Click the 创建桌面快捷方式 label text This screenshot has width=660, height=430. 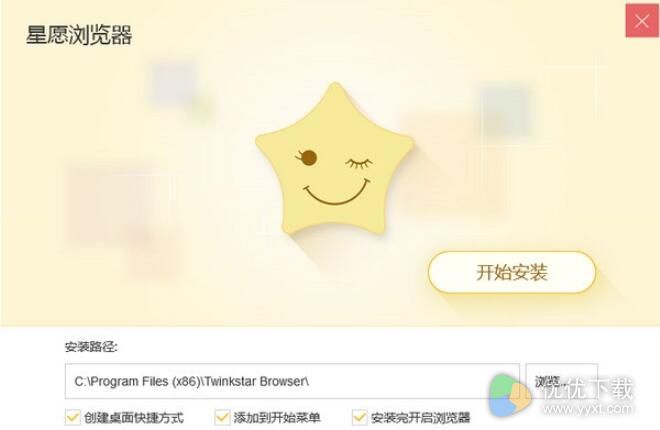point(134,418)
